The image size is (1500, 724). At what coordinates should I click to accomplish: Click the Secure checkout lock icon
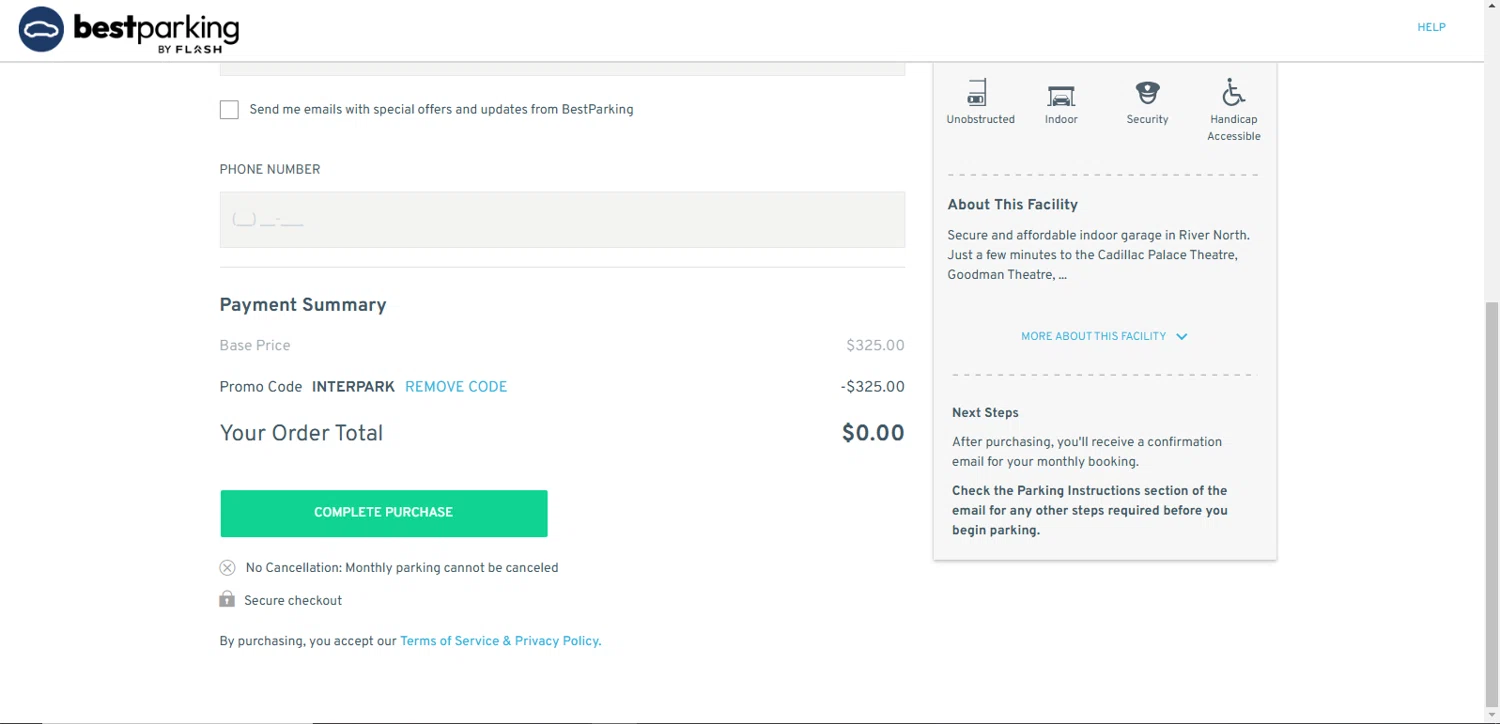(x=227, y=600)
